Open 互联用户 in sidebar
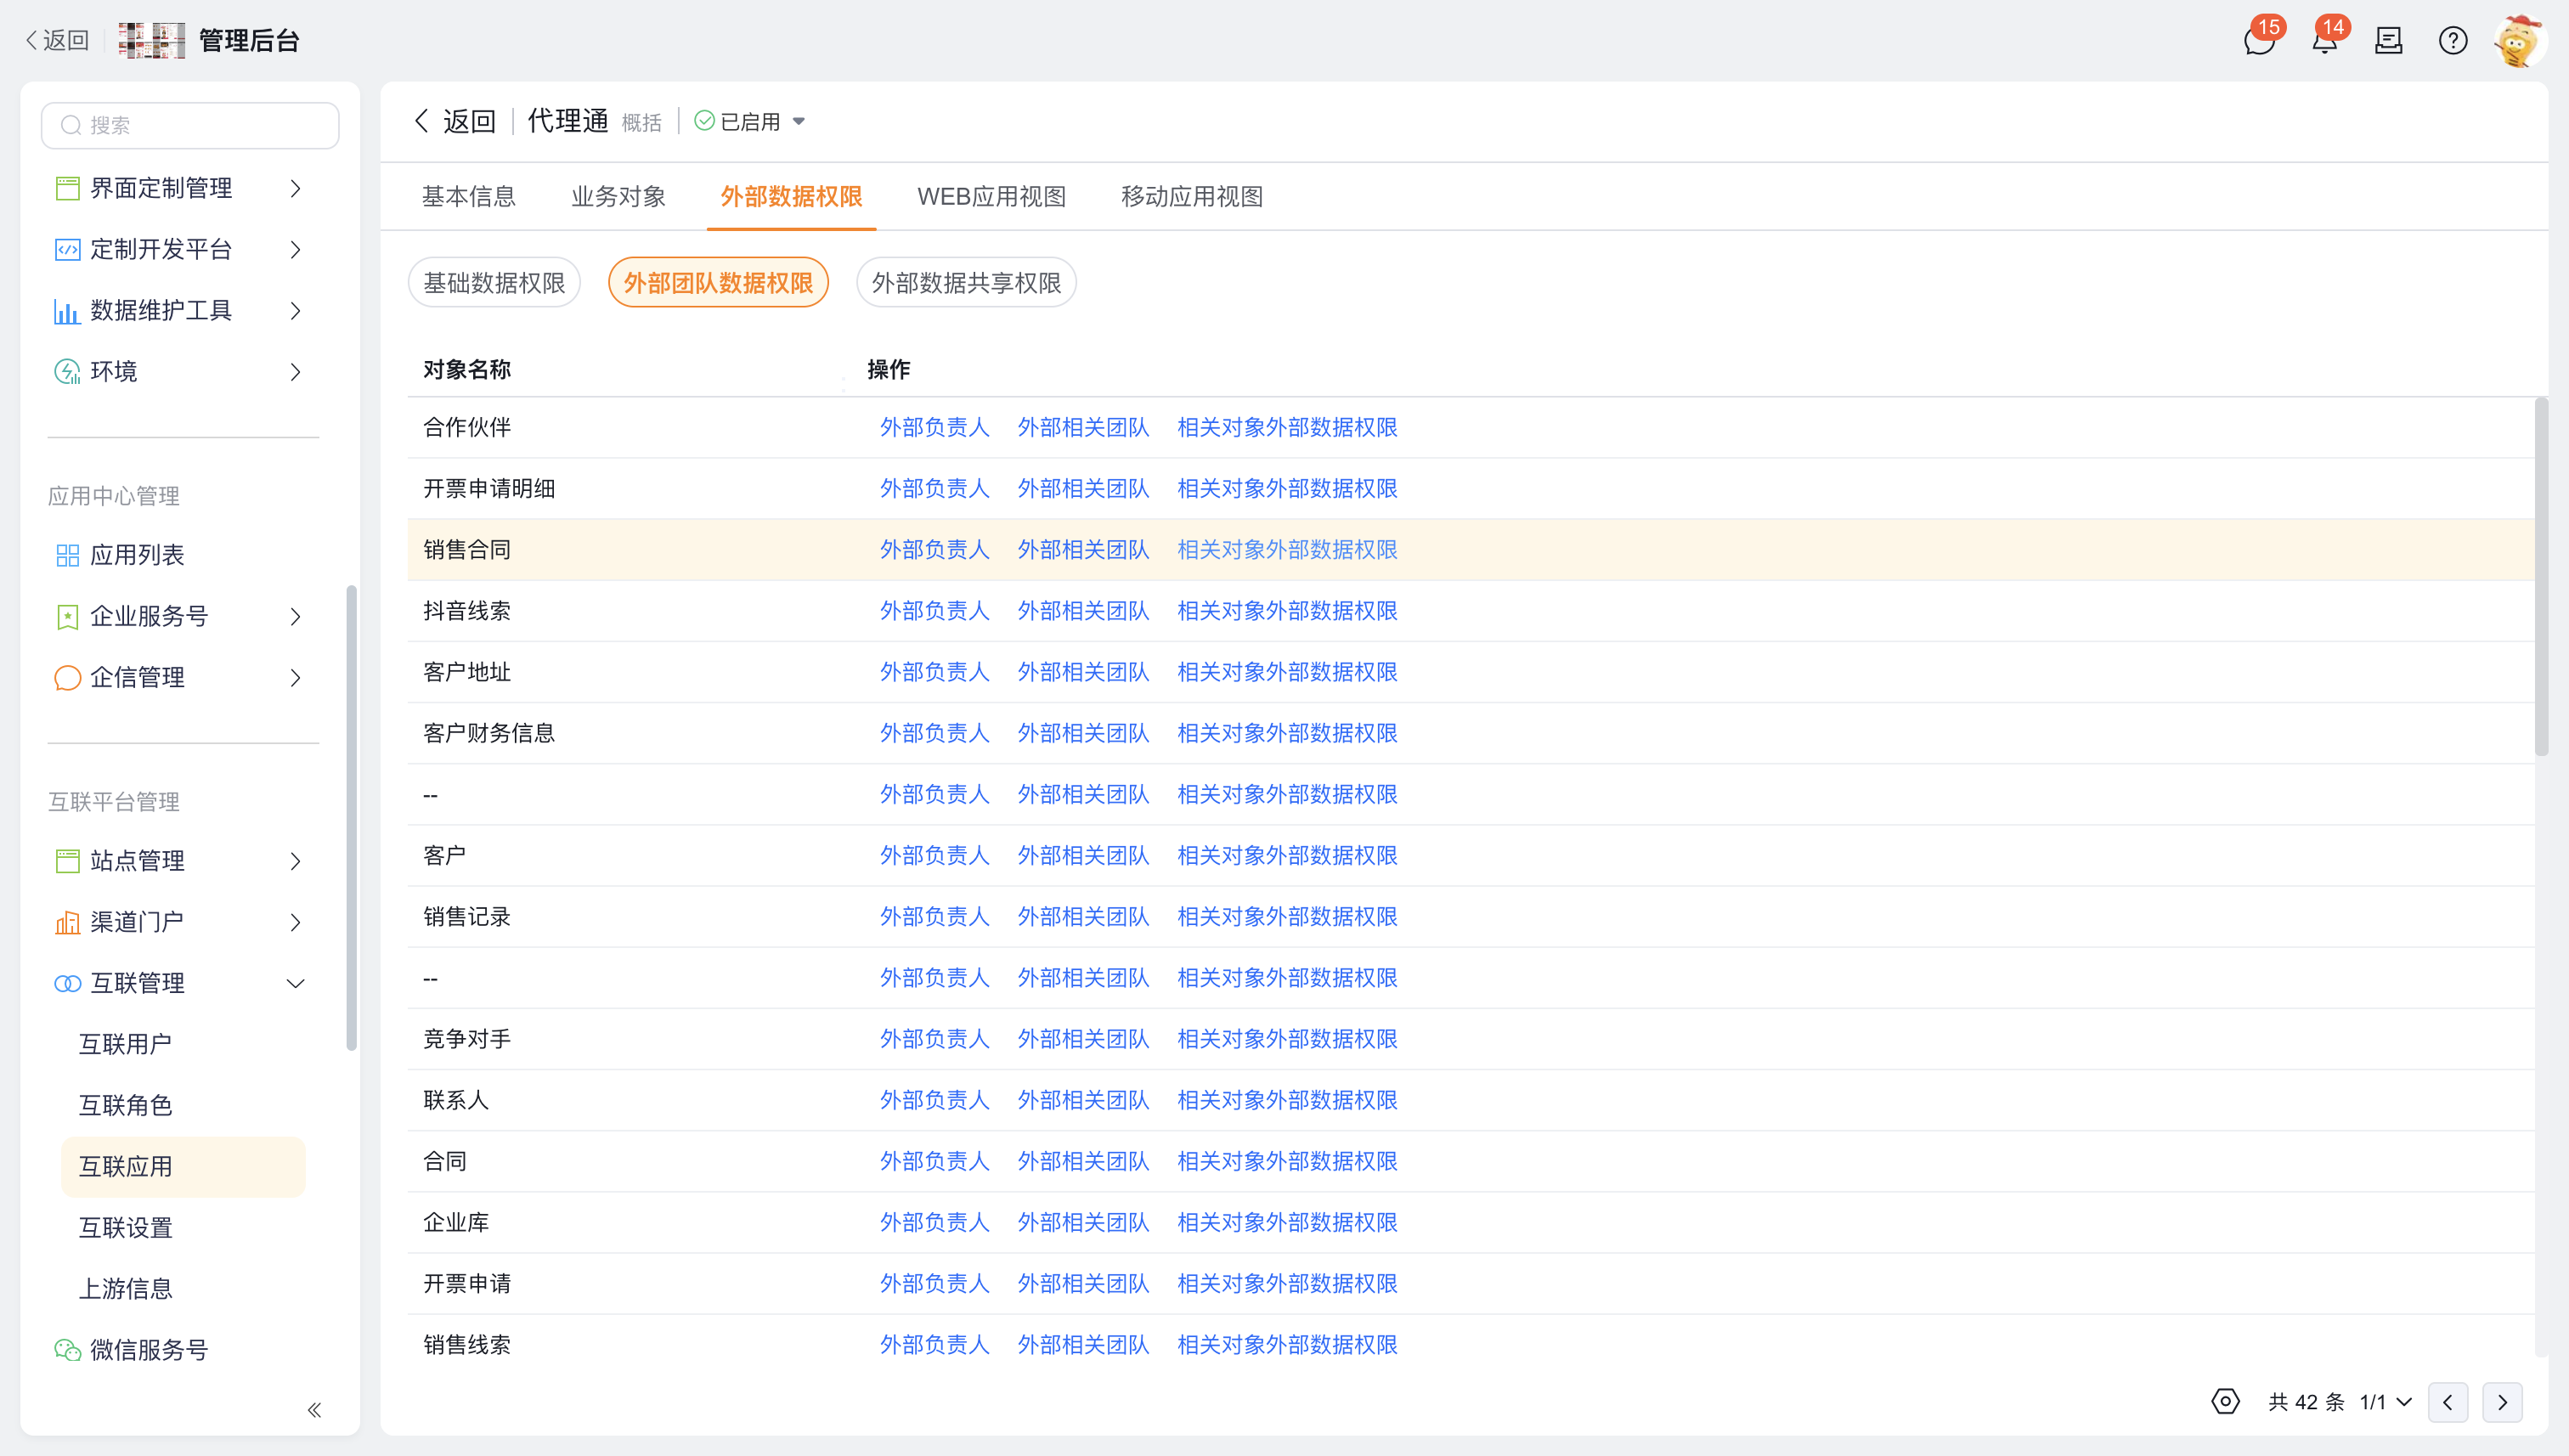Viewport: 2569px width, 1456px height. click(125, 1044)
